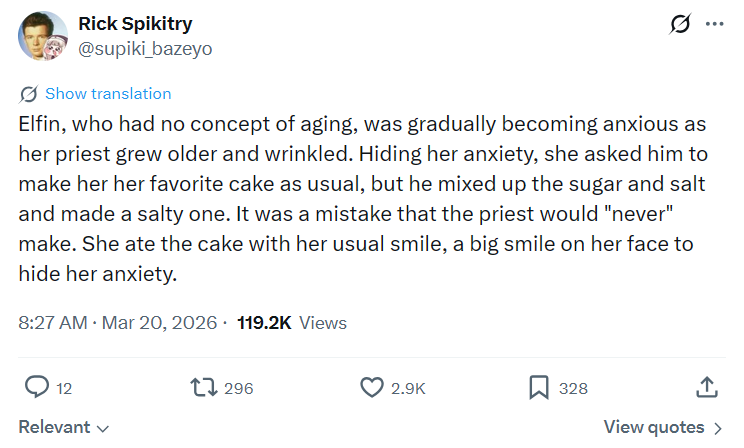Open View quotes

tap(662, 427)
